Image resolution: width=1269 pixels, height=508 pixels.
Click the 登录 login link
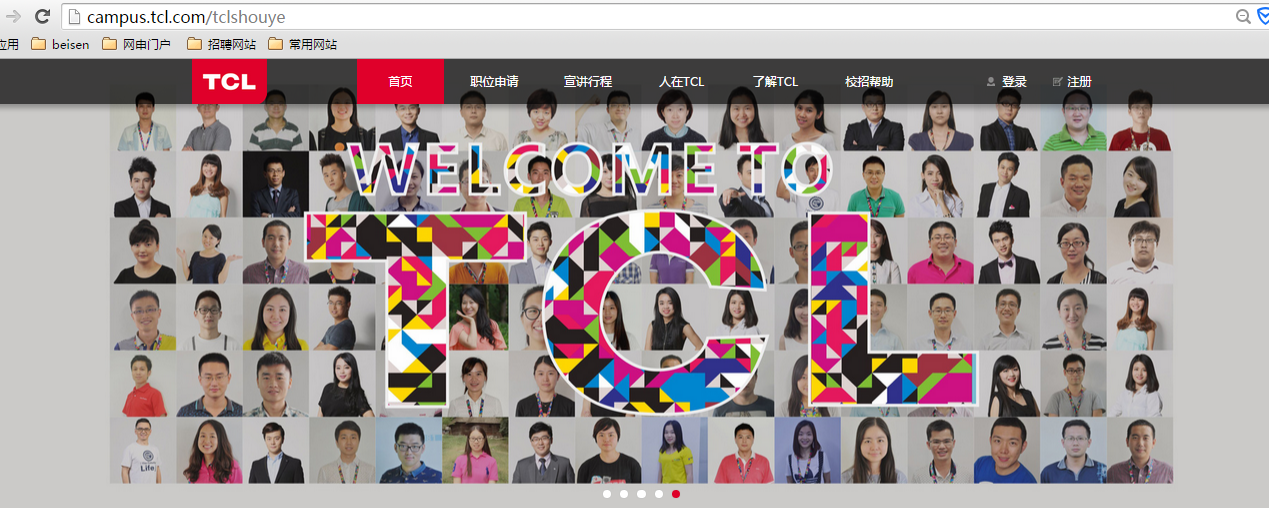[x=1014, y=82]
